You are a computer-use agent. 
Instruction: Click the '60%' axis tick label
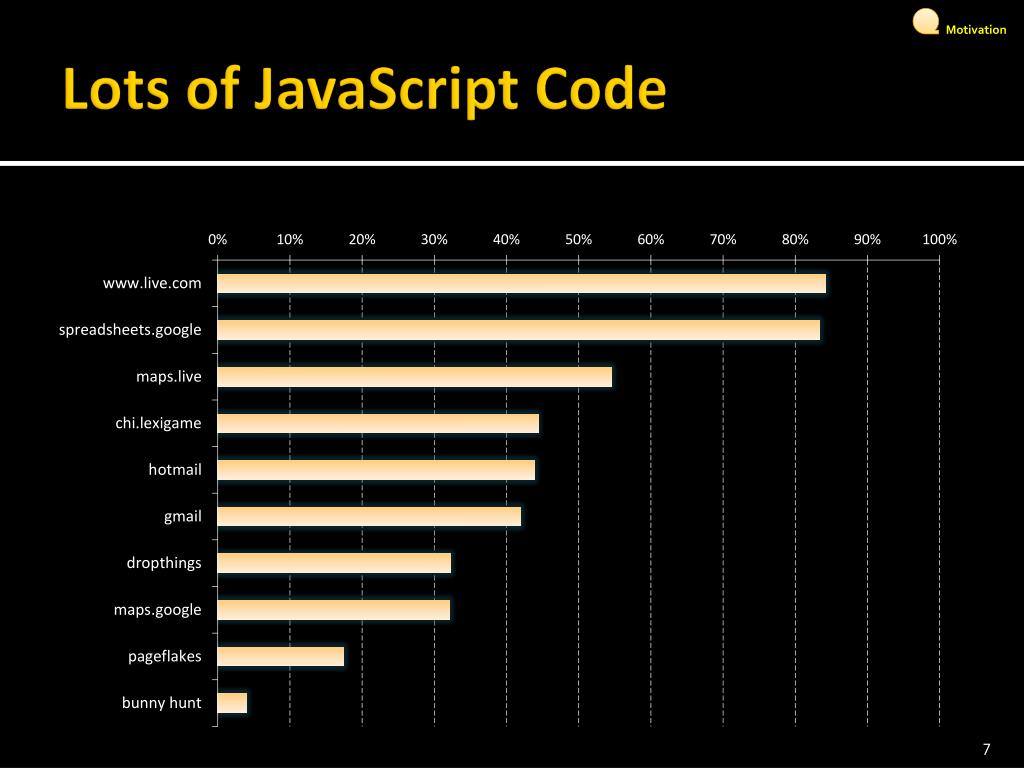click(x=650, y=240)
